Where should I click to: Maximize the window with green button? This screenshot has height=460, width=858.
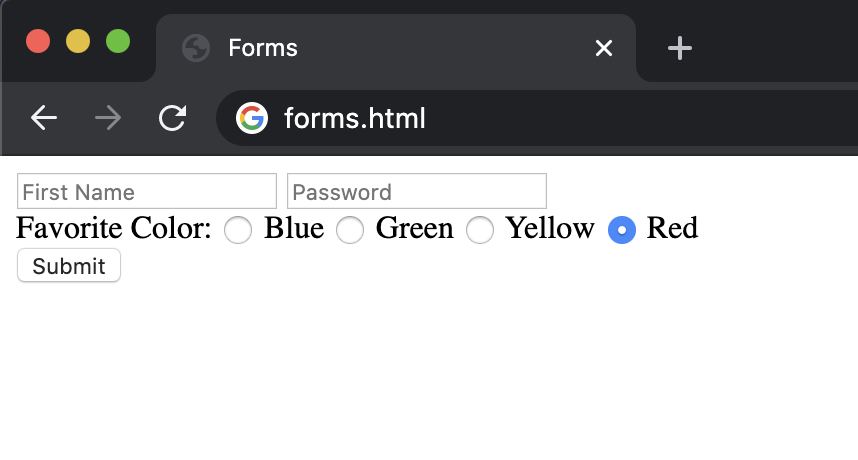click(x=118, y=42)
